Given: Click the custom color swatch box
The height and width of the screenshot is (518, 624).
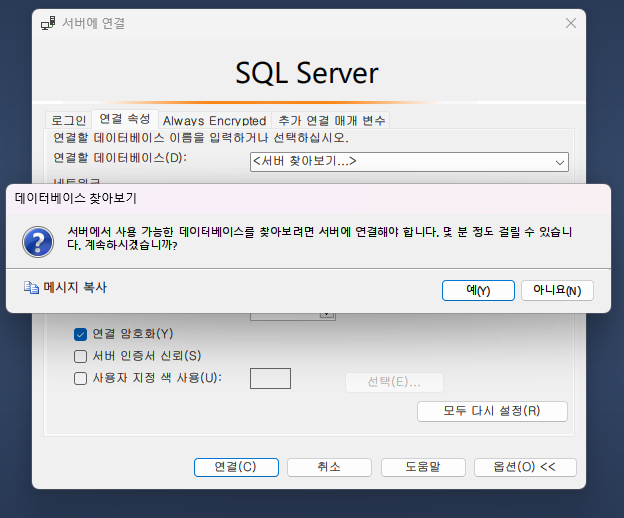Looking at the screenshot, I should [270, 378].
